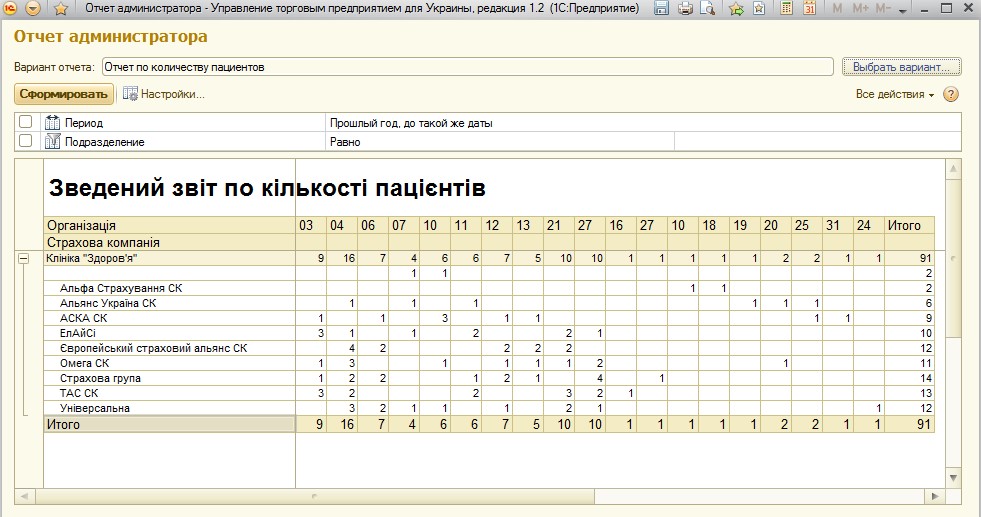
Task: Open the Все действия dropdown menu
Action: (895, 94)
